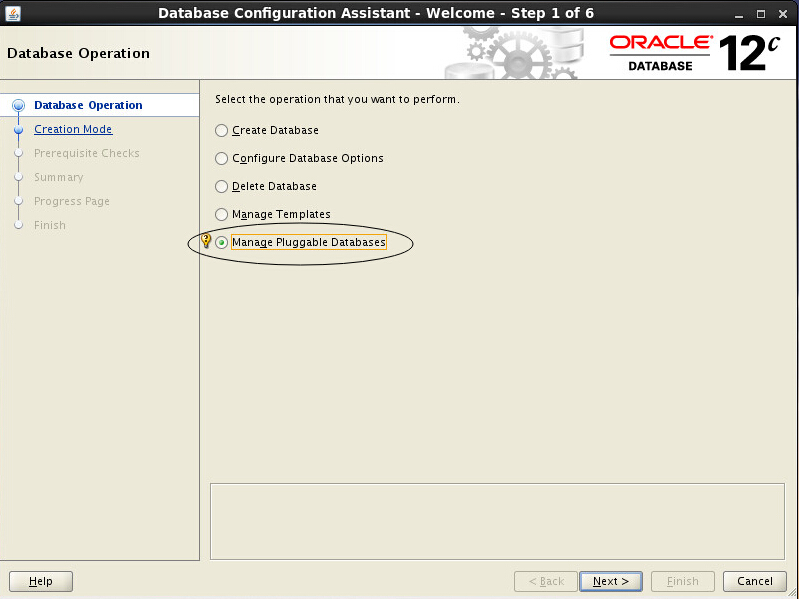Choose the Delete Database option

(x=221, y=186)
